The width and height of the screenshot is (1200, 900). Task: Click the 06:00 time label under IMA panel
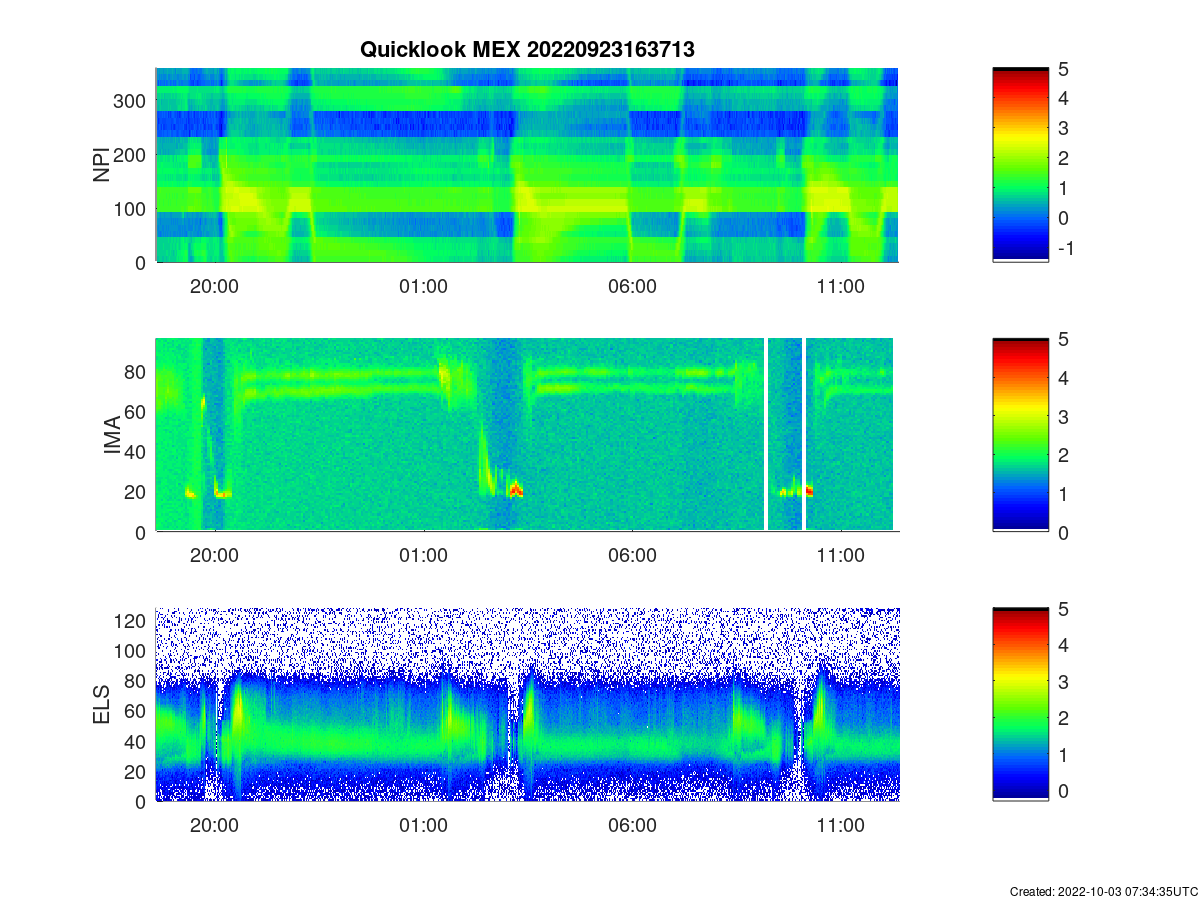coord(632,556)
